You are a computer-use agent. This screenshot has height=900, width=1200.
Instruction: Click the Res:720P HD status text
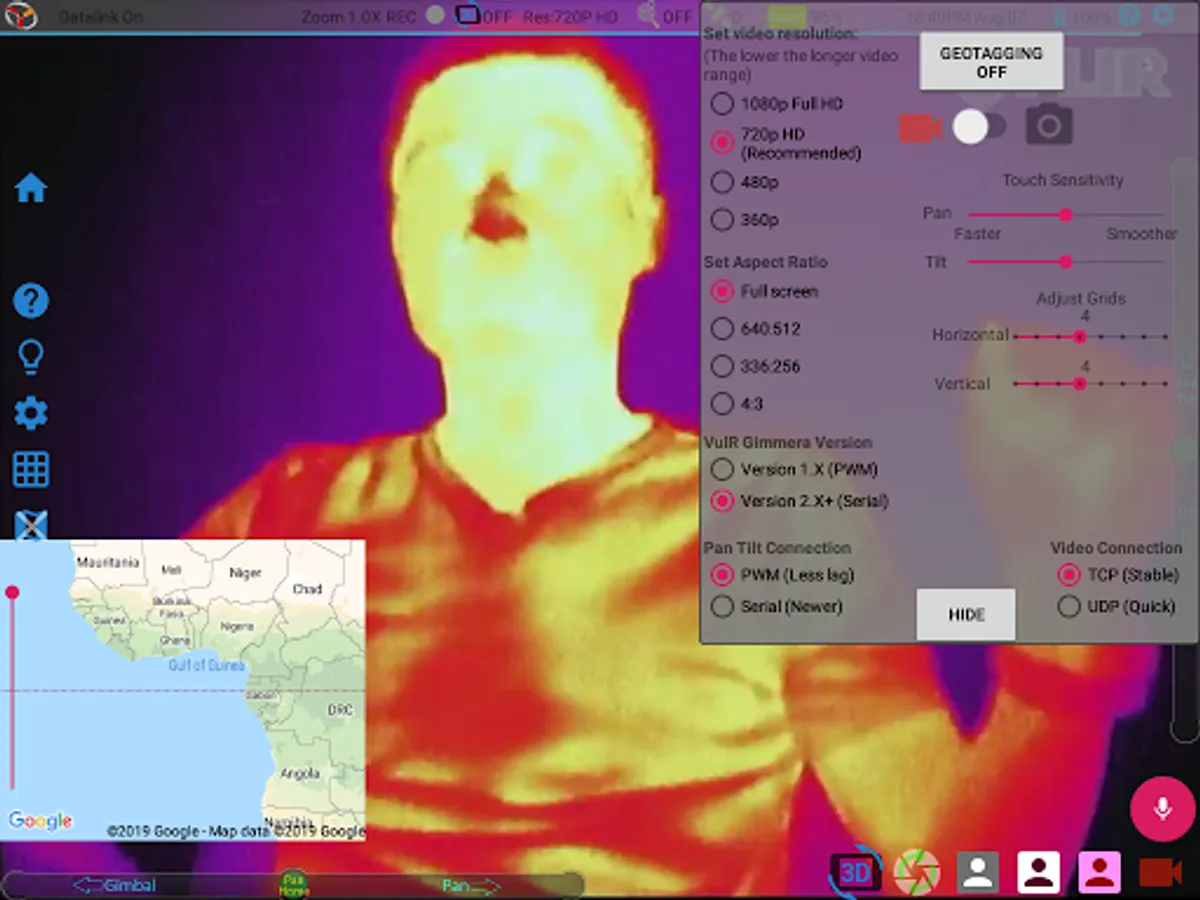click(570, 17)
